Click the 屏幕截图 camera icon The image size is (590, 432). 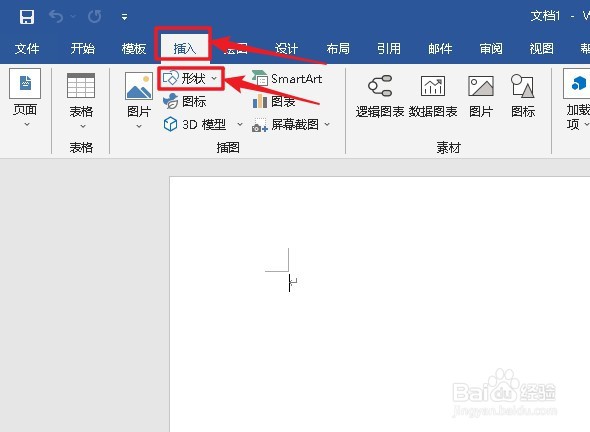[x=260, y=125]
